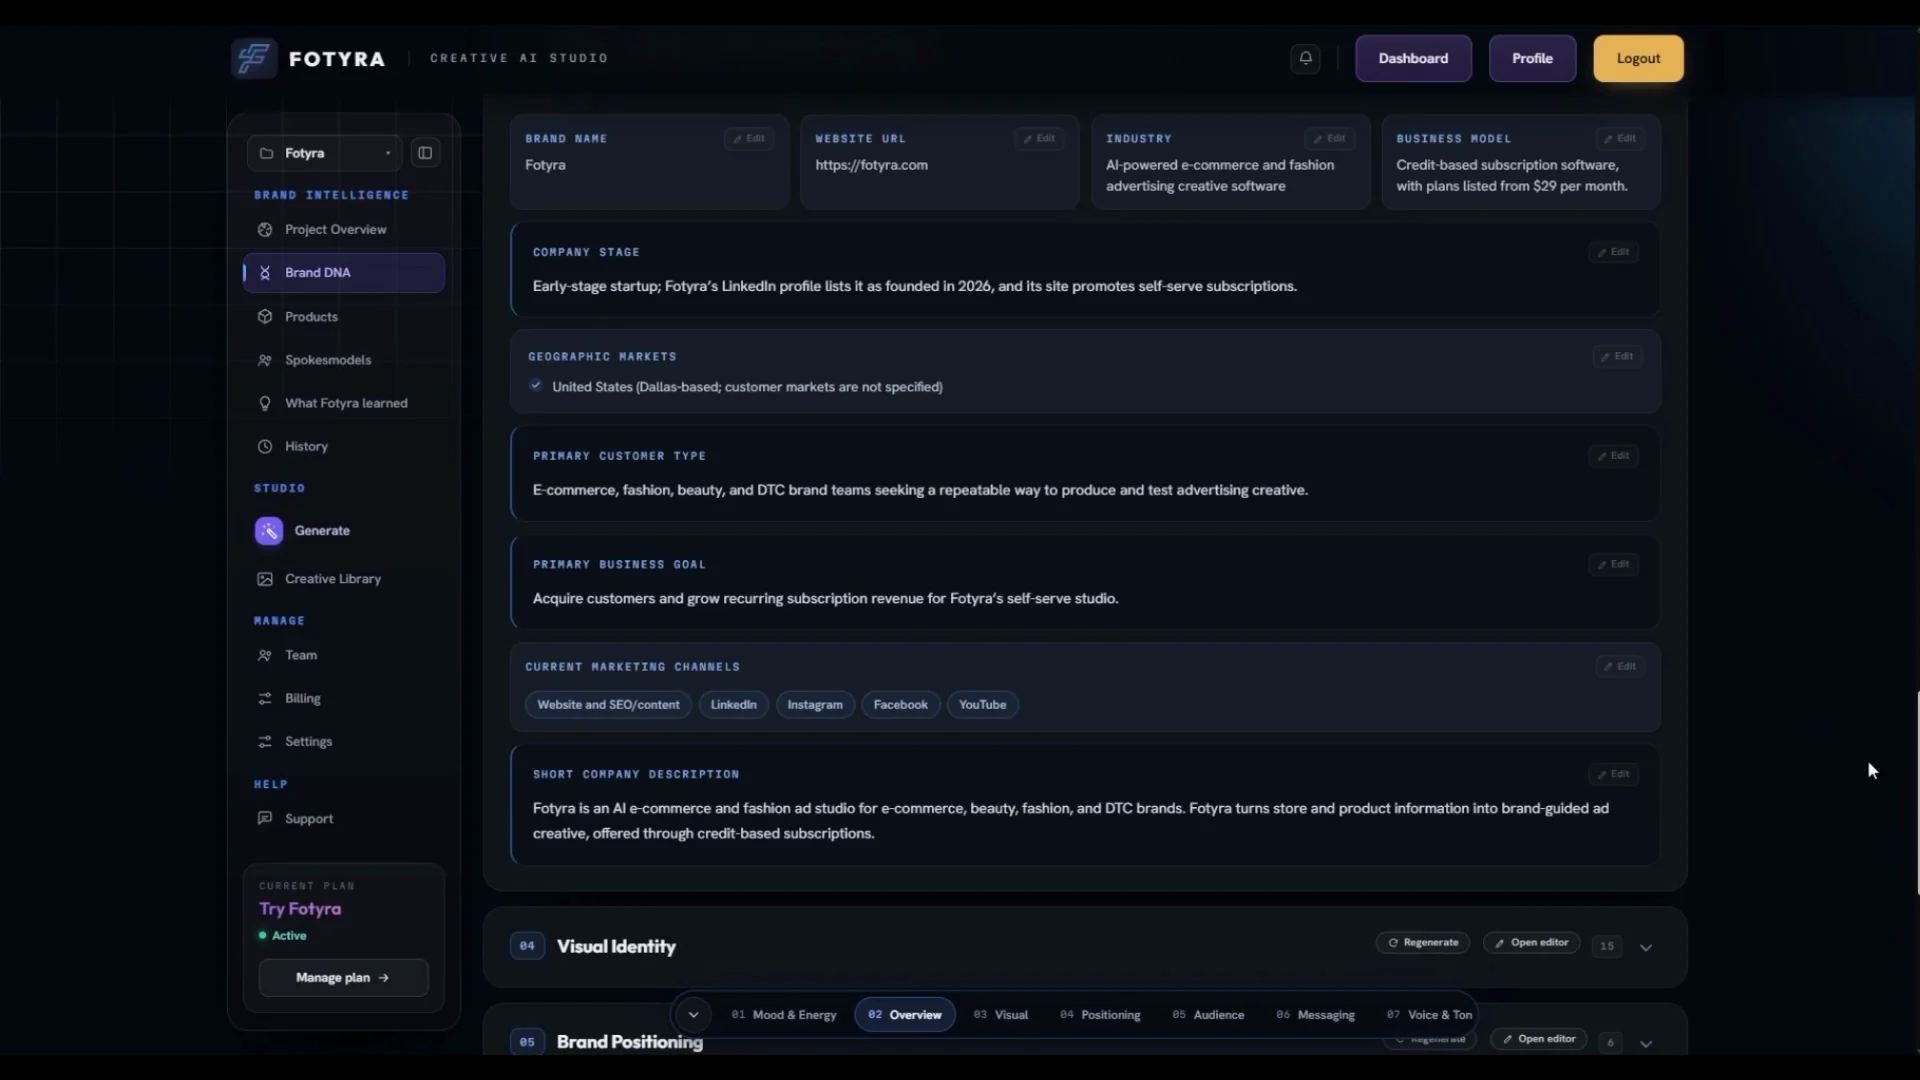
Task: Click the Products box icon
Action: [x=265, y=317]
